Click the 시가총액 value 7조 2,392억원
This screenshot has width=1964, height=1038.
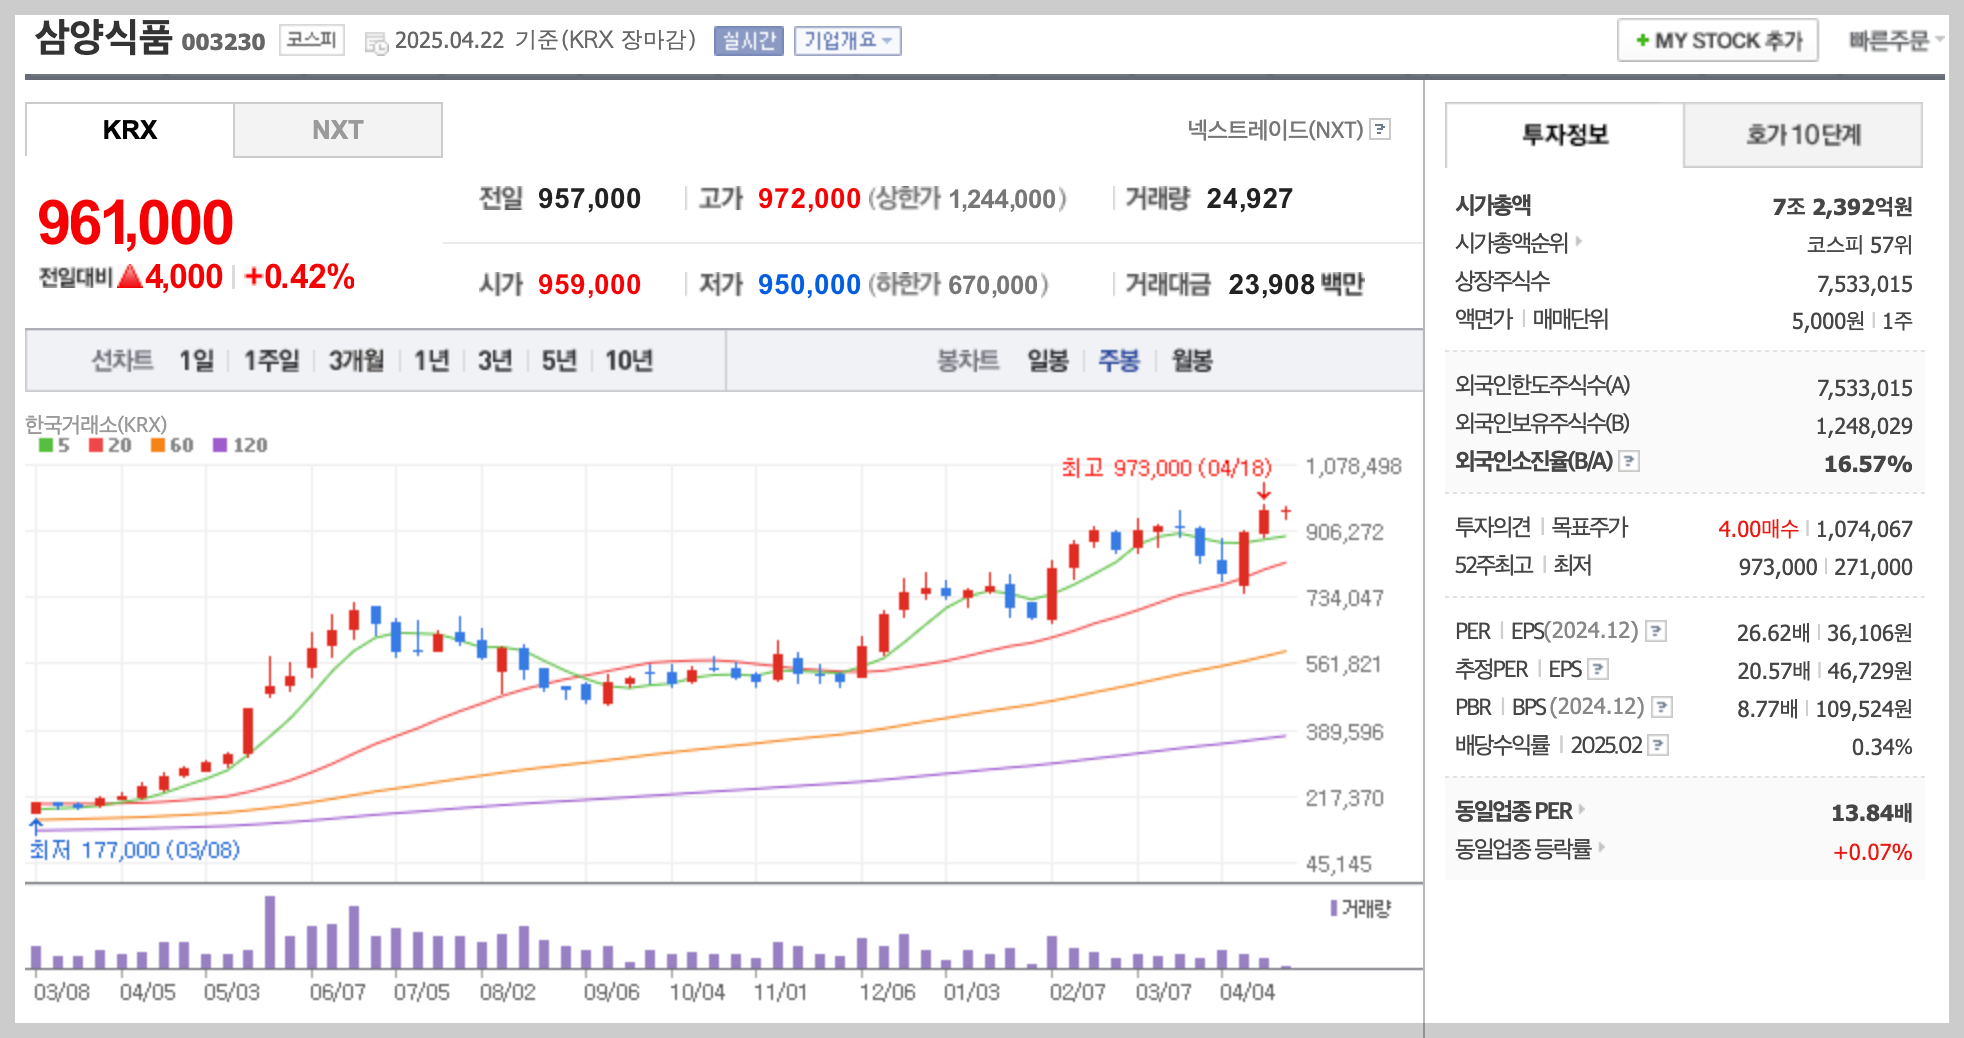point(1842,207)
